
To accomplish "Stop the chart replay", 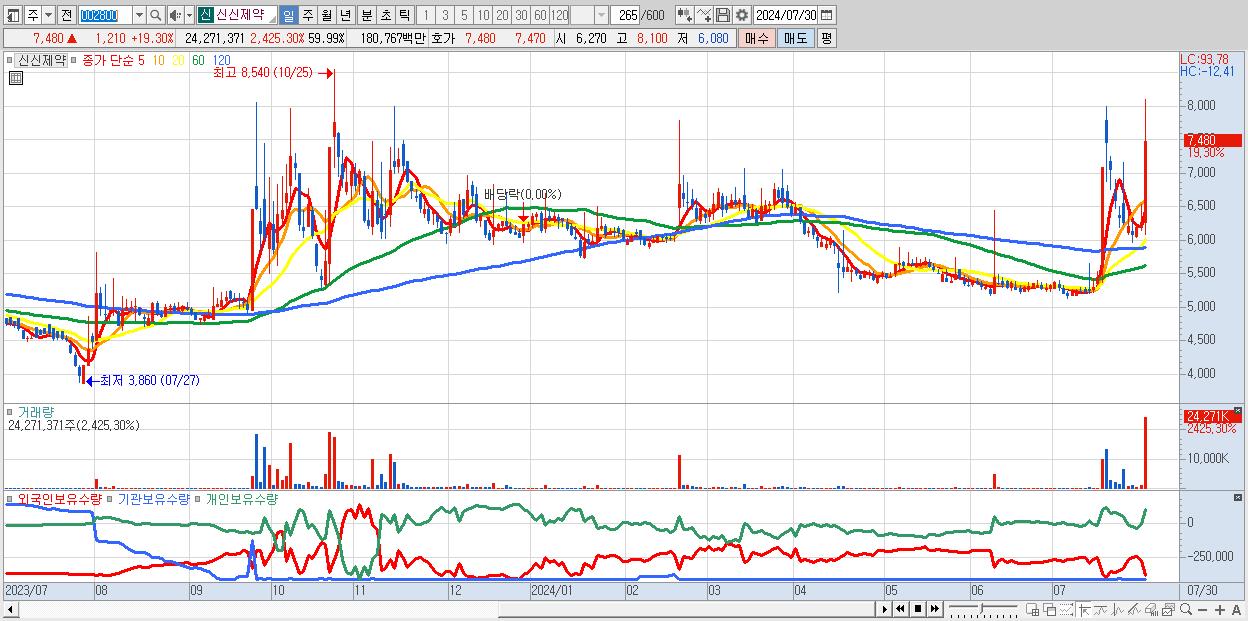I will [x=918, y=609].
